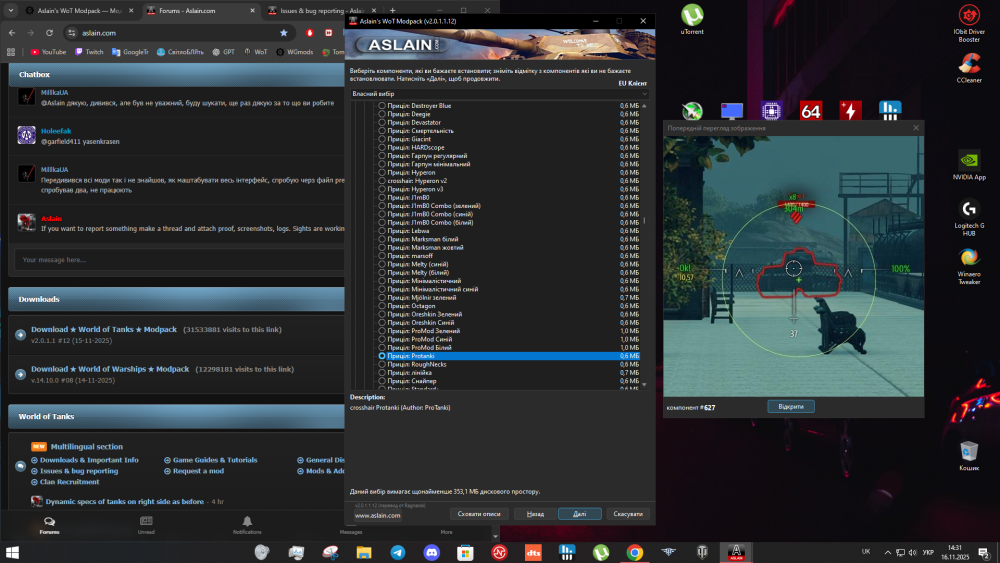This screenshot has width=1000, height=563.
Task: Click the Telegram icon in taskbar
Action: coord(397,552)
